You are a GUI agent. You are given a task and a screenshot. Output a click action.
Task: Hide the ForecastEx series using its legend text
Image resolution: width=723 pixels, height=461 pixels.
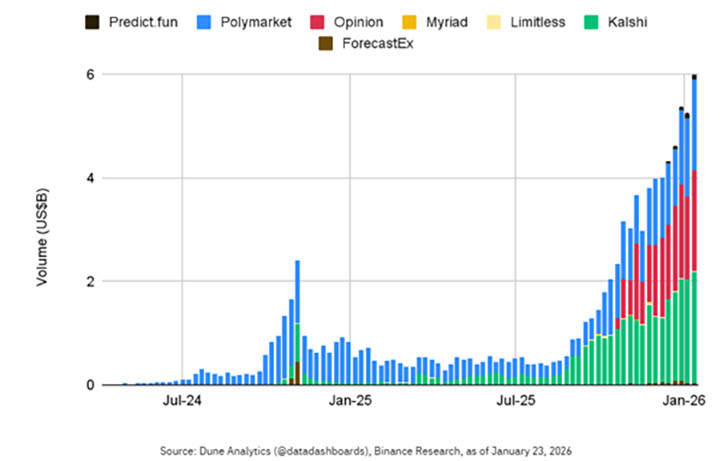379,43
